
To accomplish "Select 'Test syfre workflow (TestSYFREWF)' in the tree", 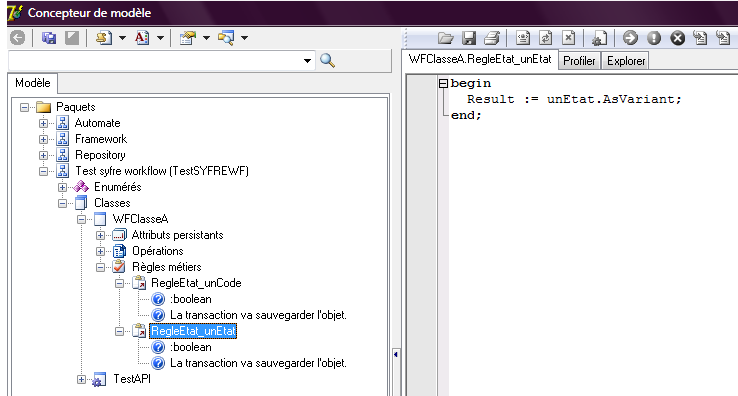I will [x=162, y=171].
